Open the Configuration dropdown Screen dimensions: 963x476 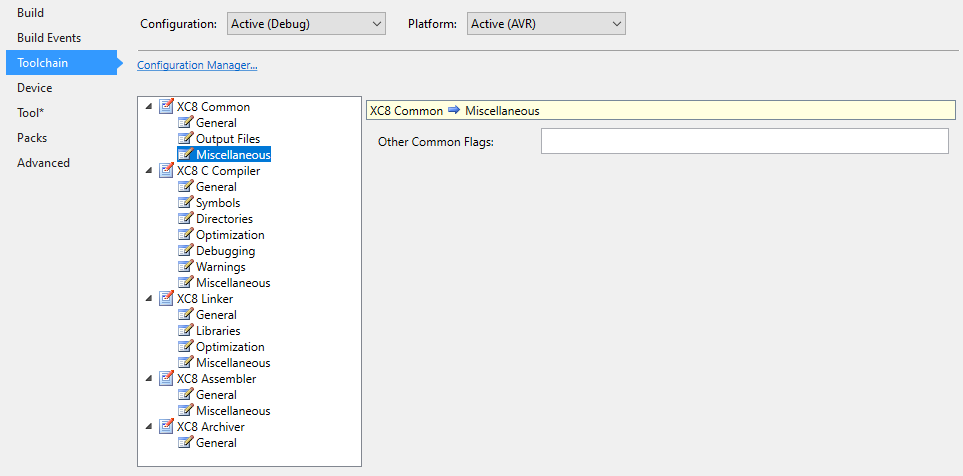point(305,23)
